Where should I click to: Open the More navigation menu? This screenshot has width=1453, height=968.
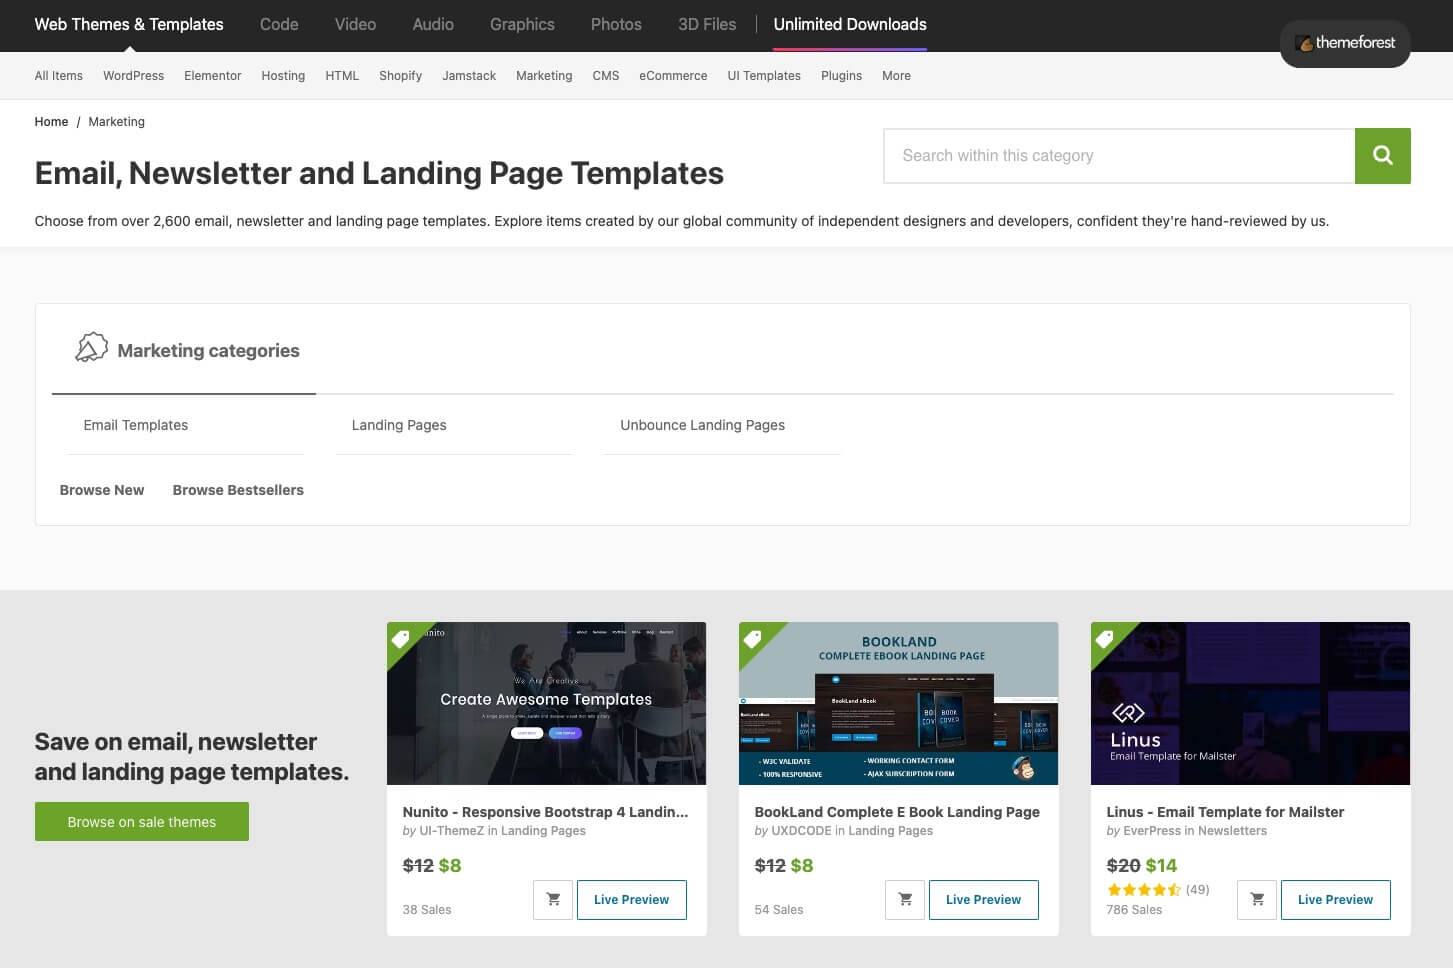(x=896, y=76)
